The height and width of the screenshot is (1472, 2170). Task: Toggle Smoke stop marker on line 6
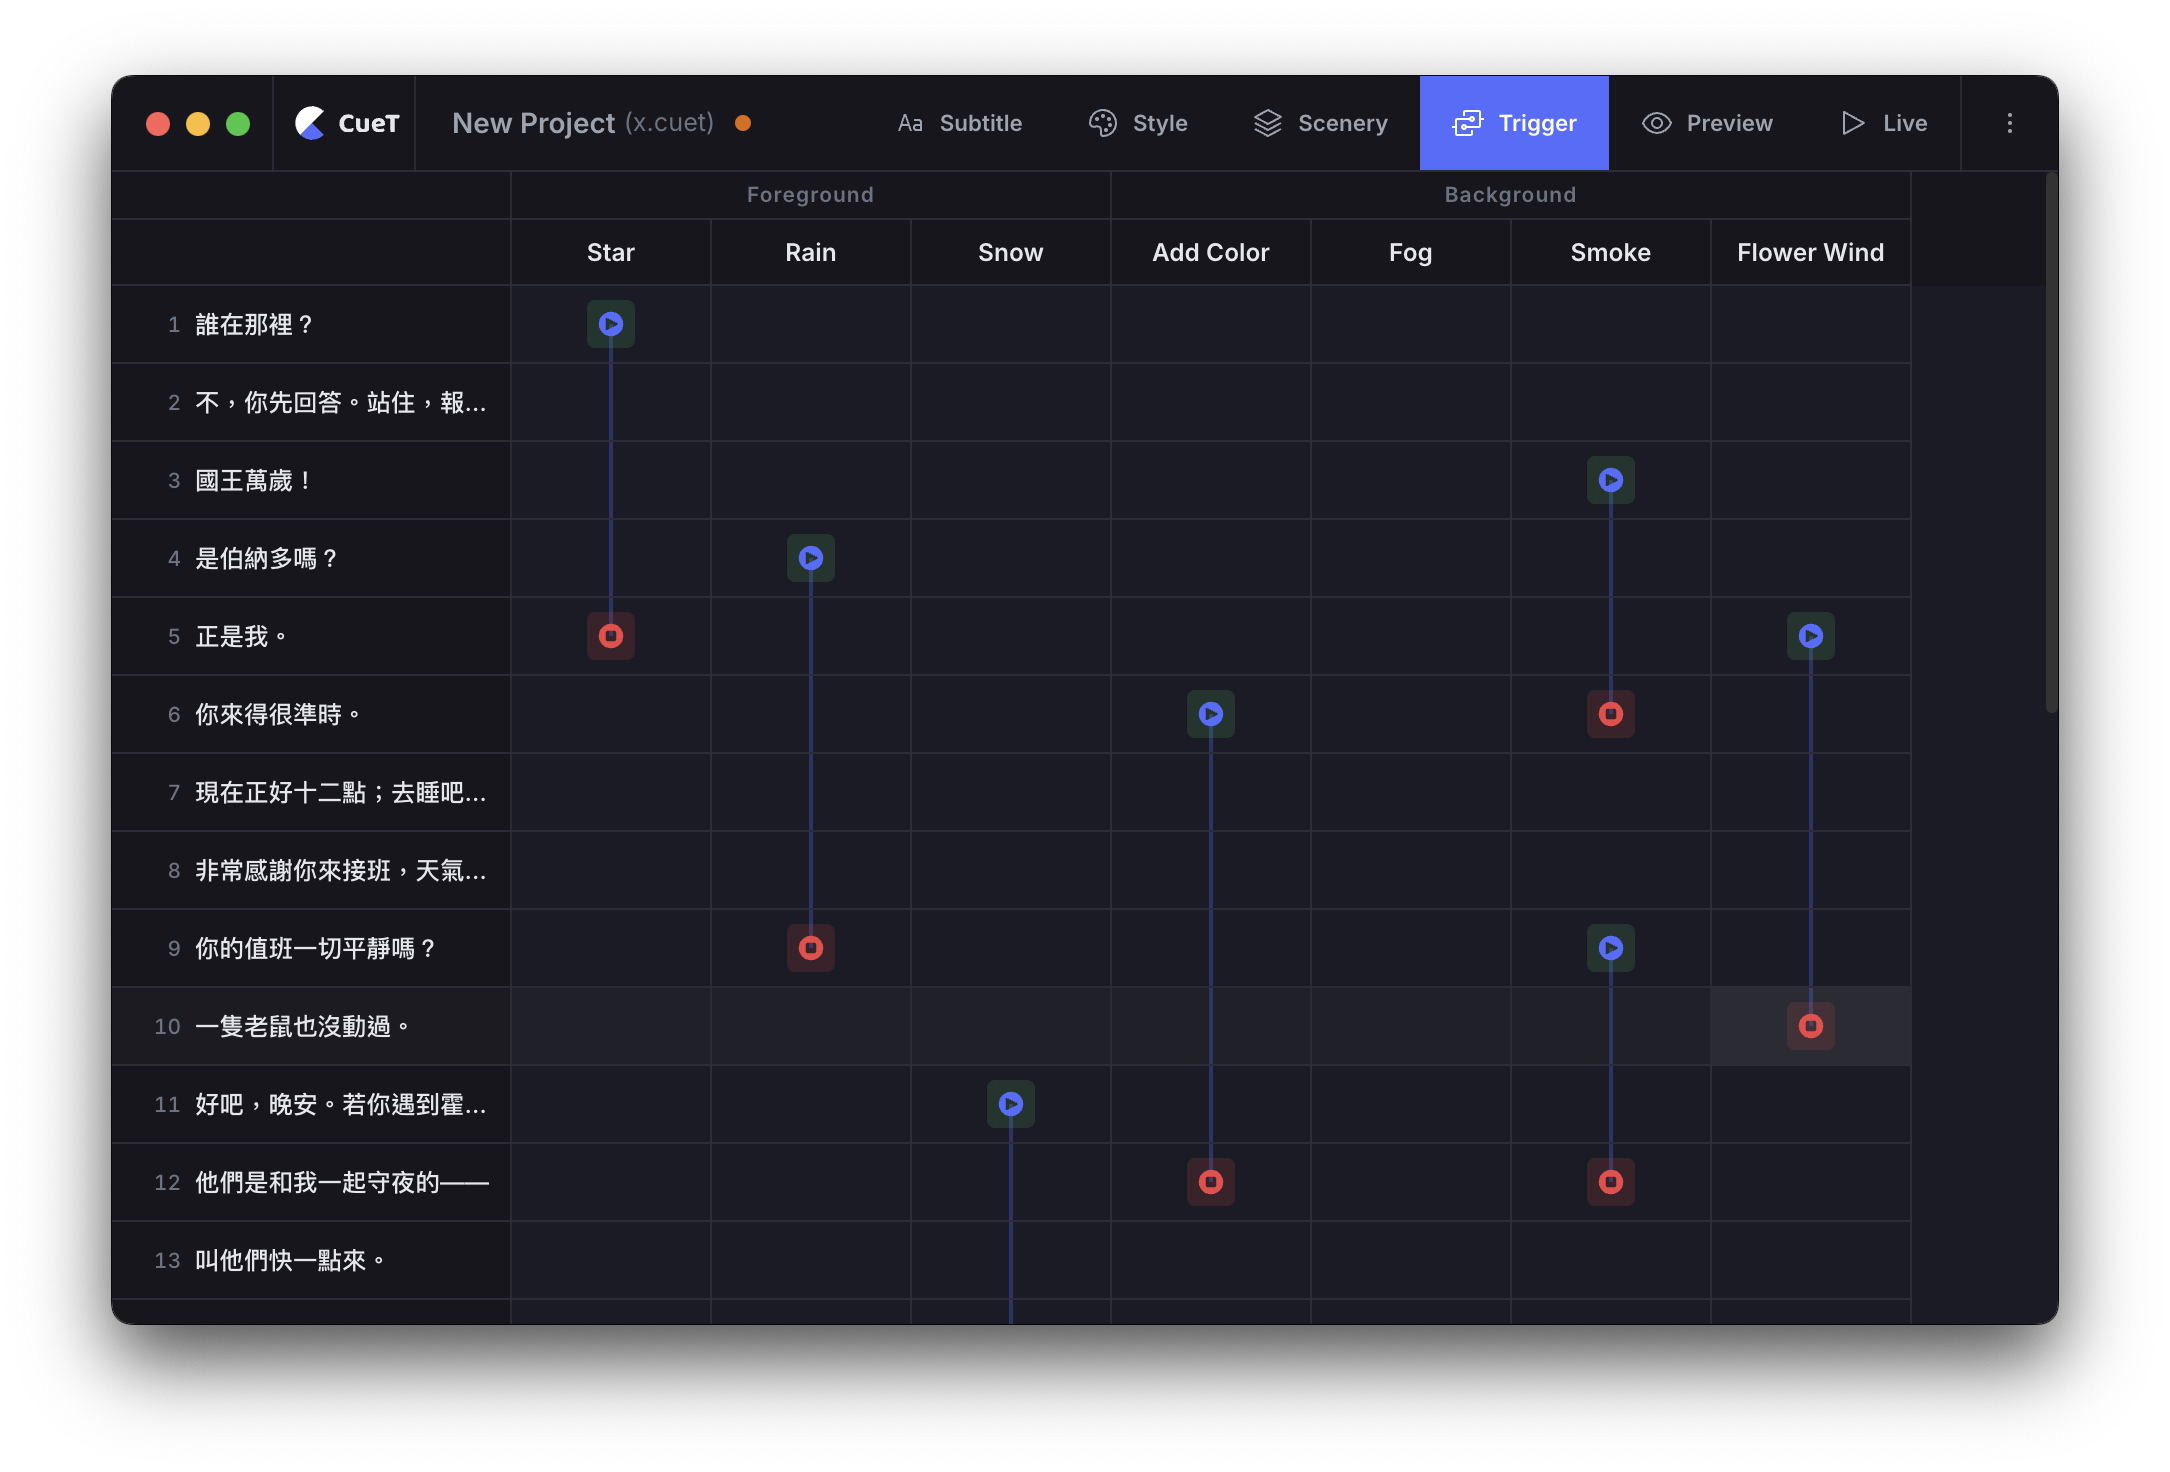pos(1610,714)
